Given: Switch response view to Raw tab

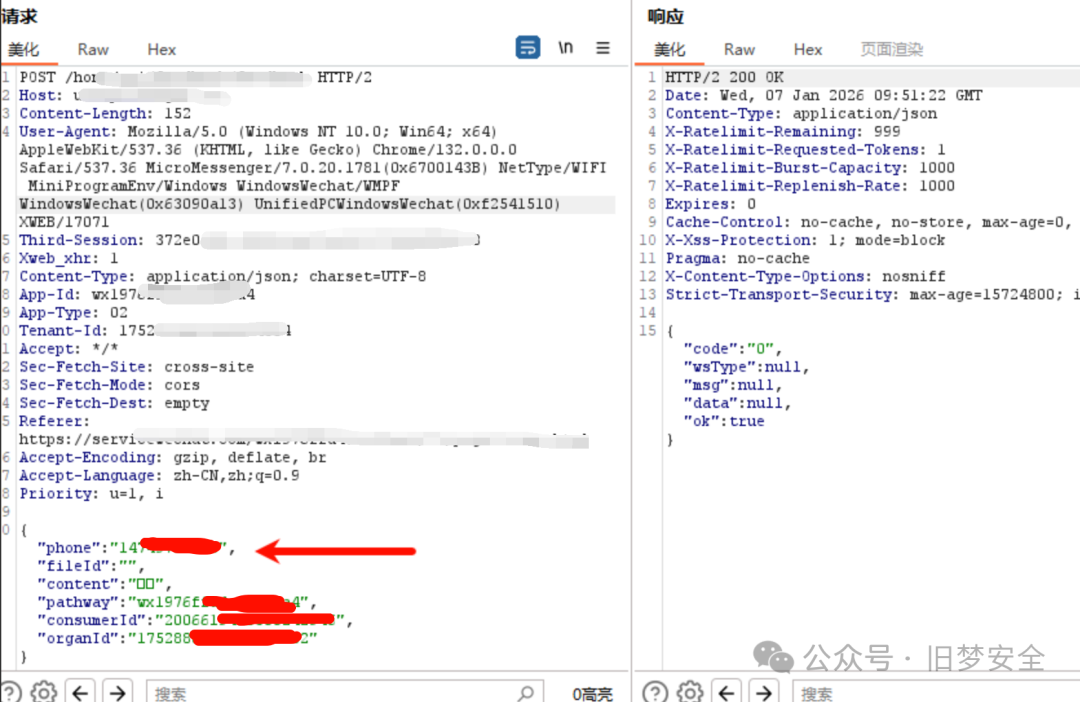Looking at the screenshot, I should pos(739,50).
